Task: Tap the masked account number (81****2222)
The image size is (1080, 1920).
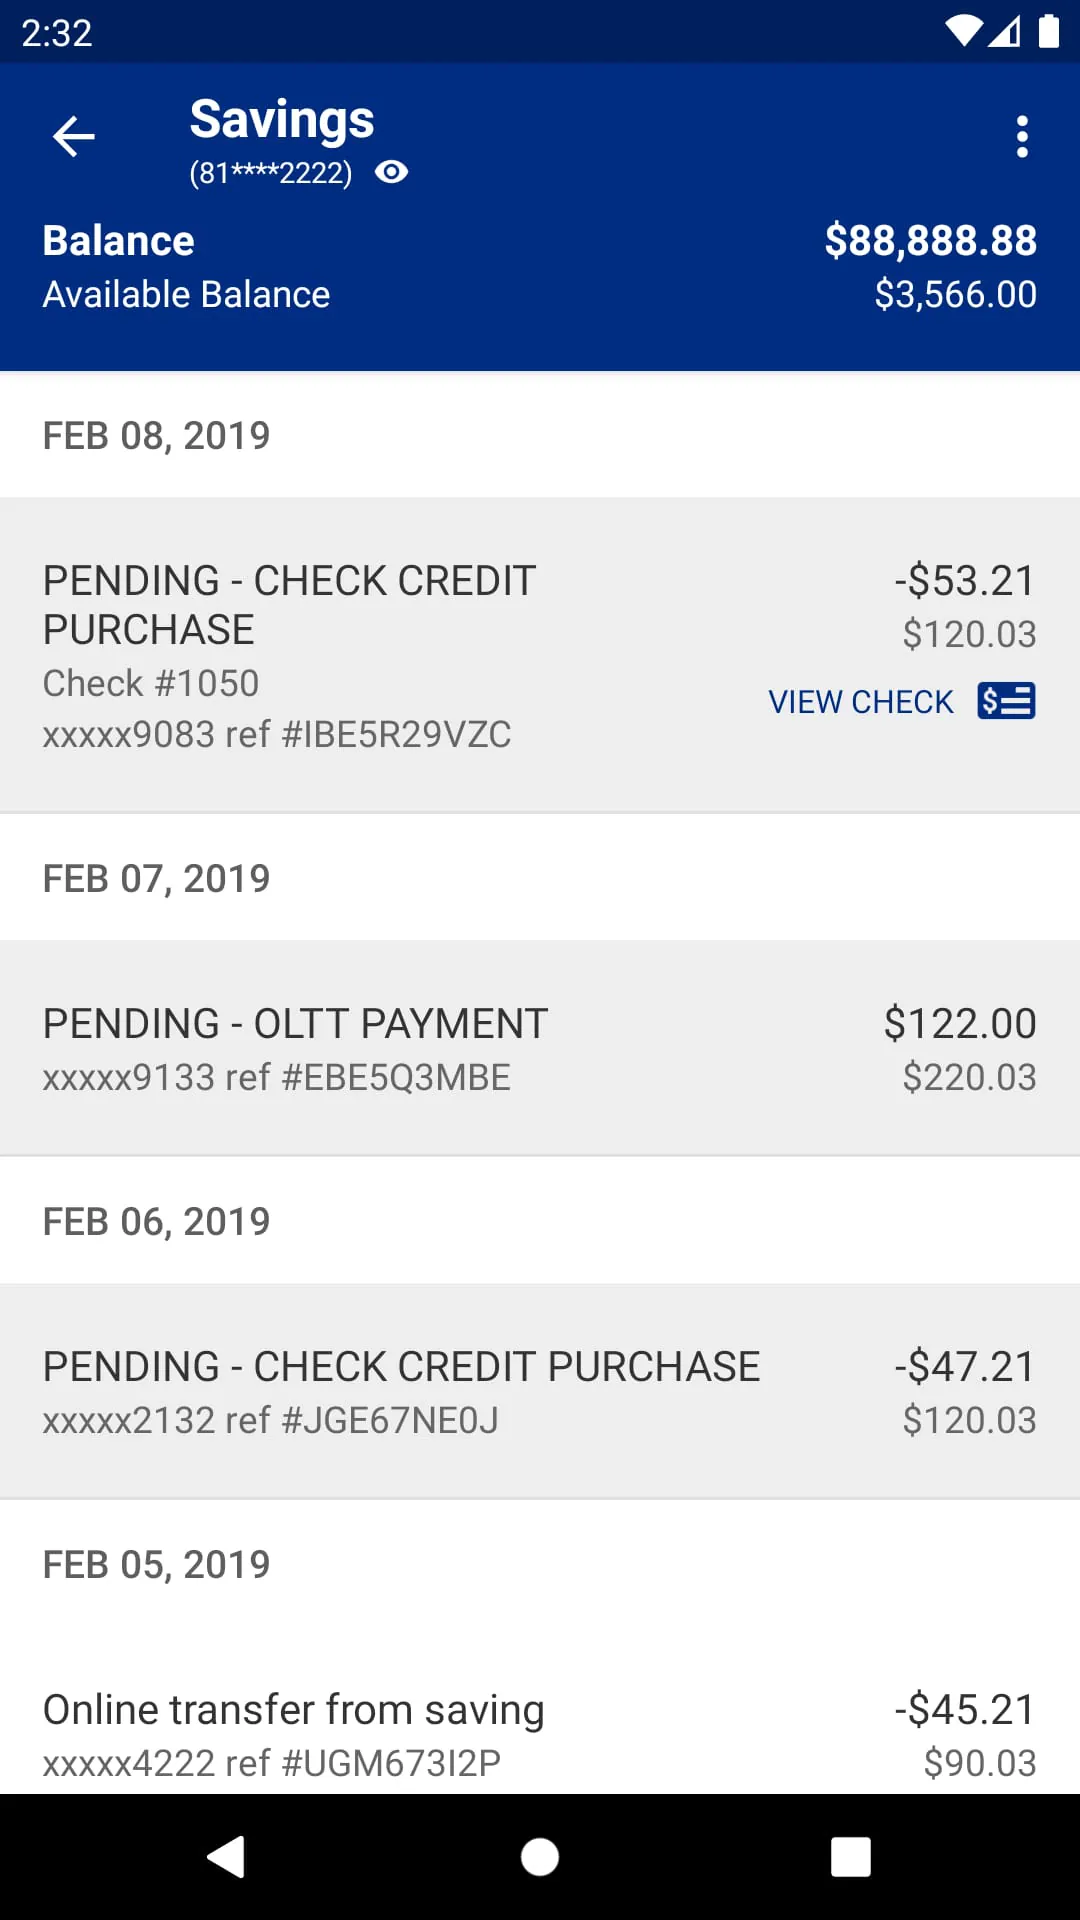Action: pos(270,173)
